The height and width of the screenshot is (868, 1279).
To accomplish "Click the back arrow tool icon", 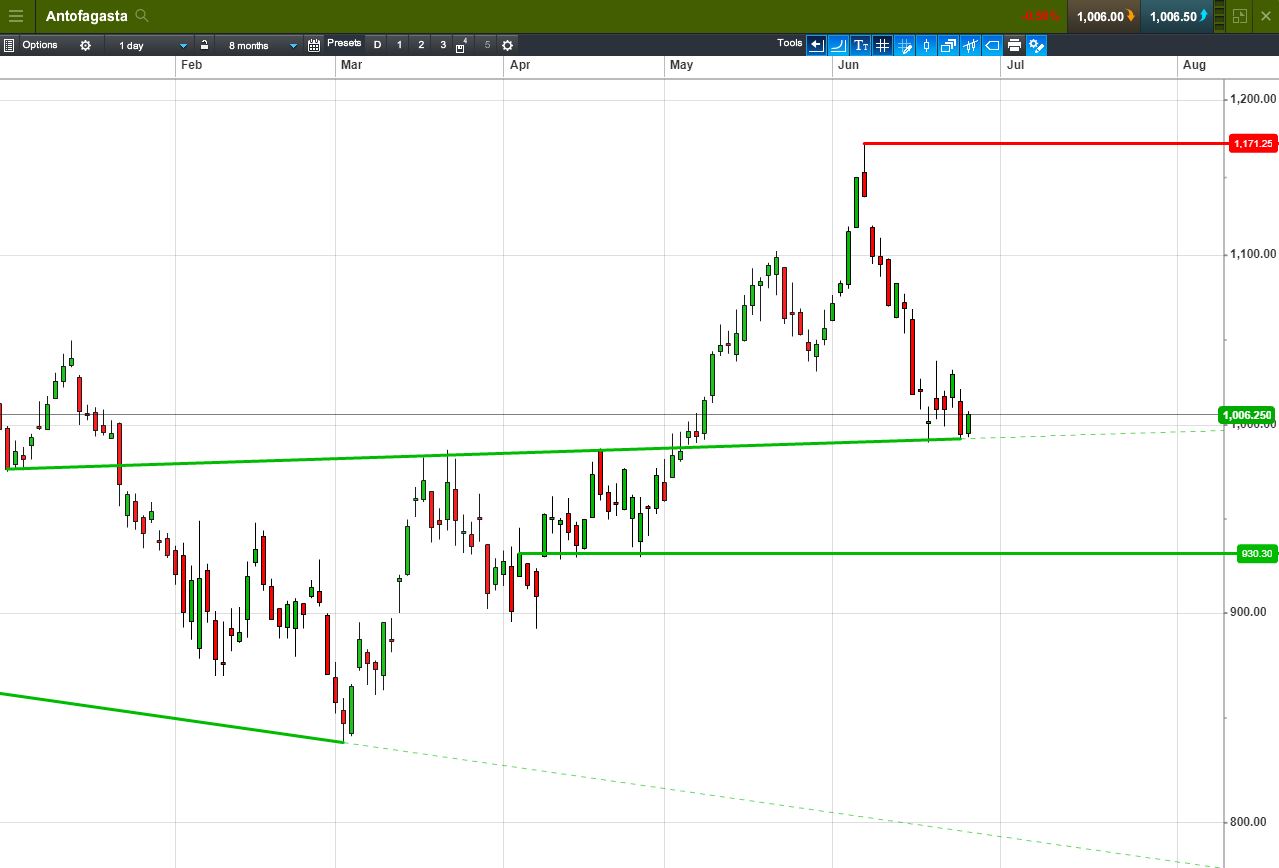I will pos(816,45).
